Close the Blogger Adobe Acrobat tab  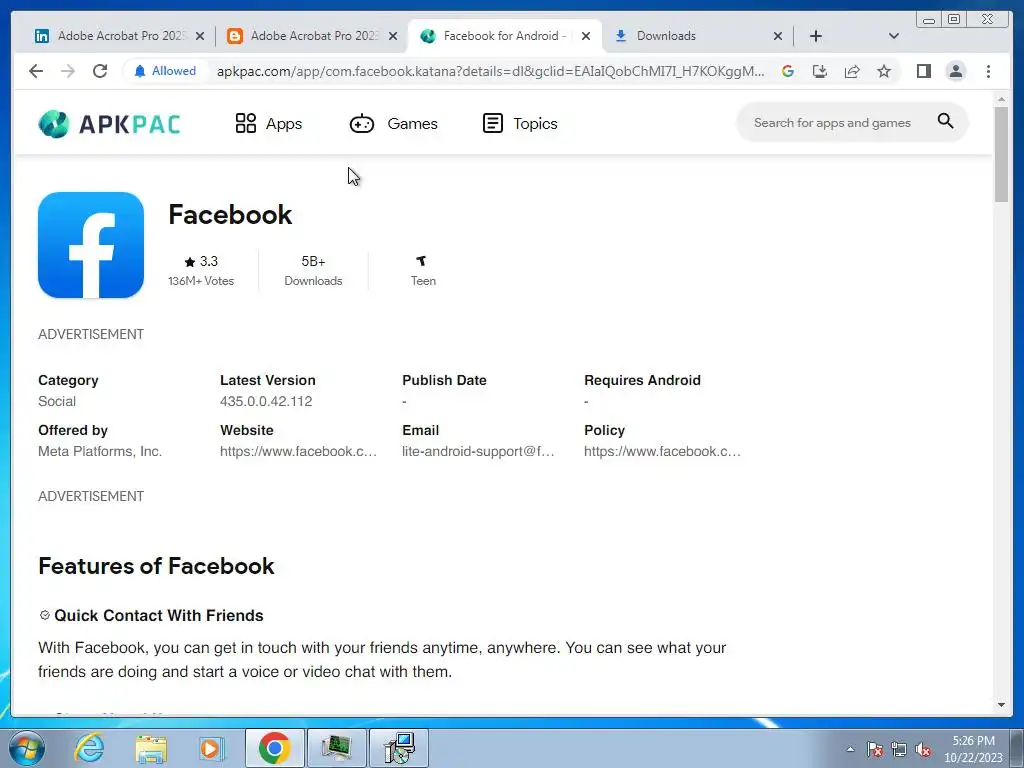392,36
